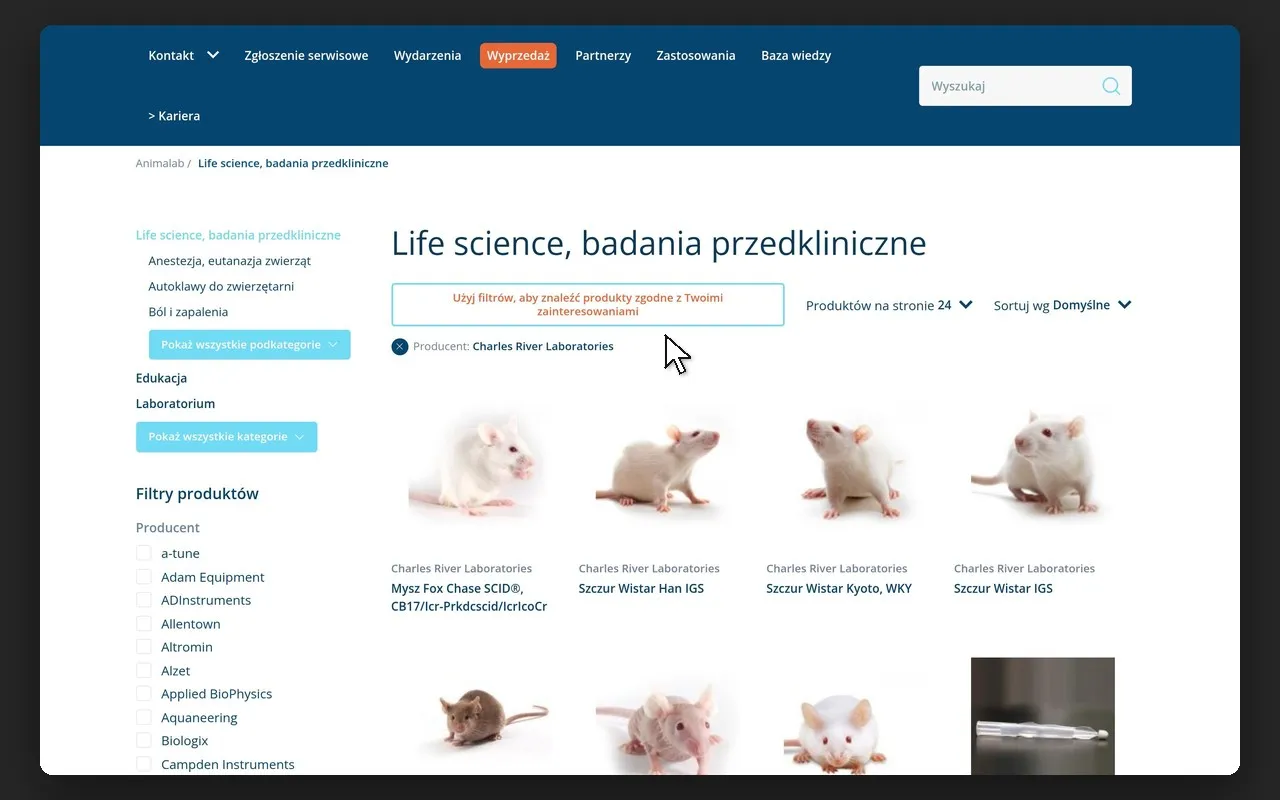The image size is (1280, 800).
Task: Expand Pokaż wszystkie kategorie
Action: coord(226,437)
